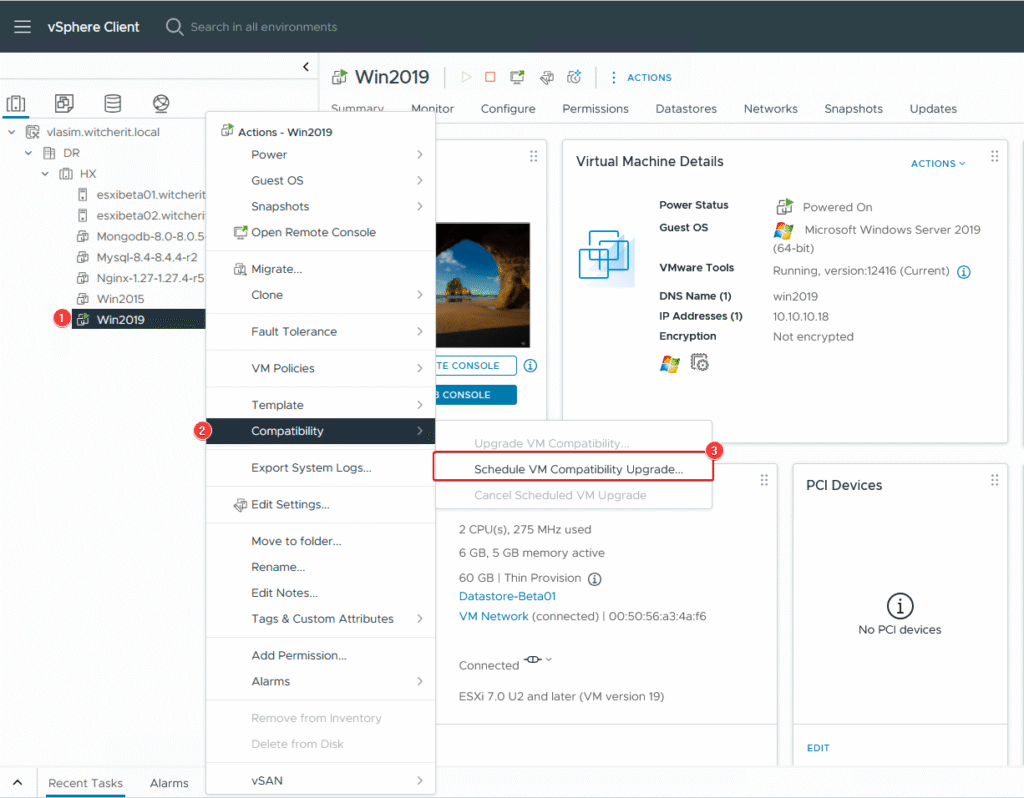
Task: Open the Recent Tasks tab
Action: click(86, 782)
